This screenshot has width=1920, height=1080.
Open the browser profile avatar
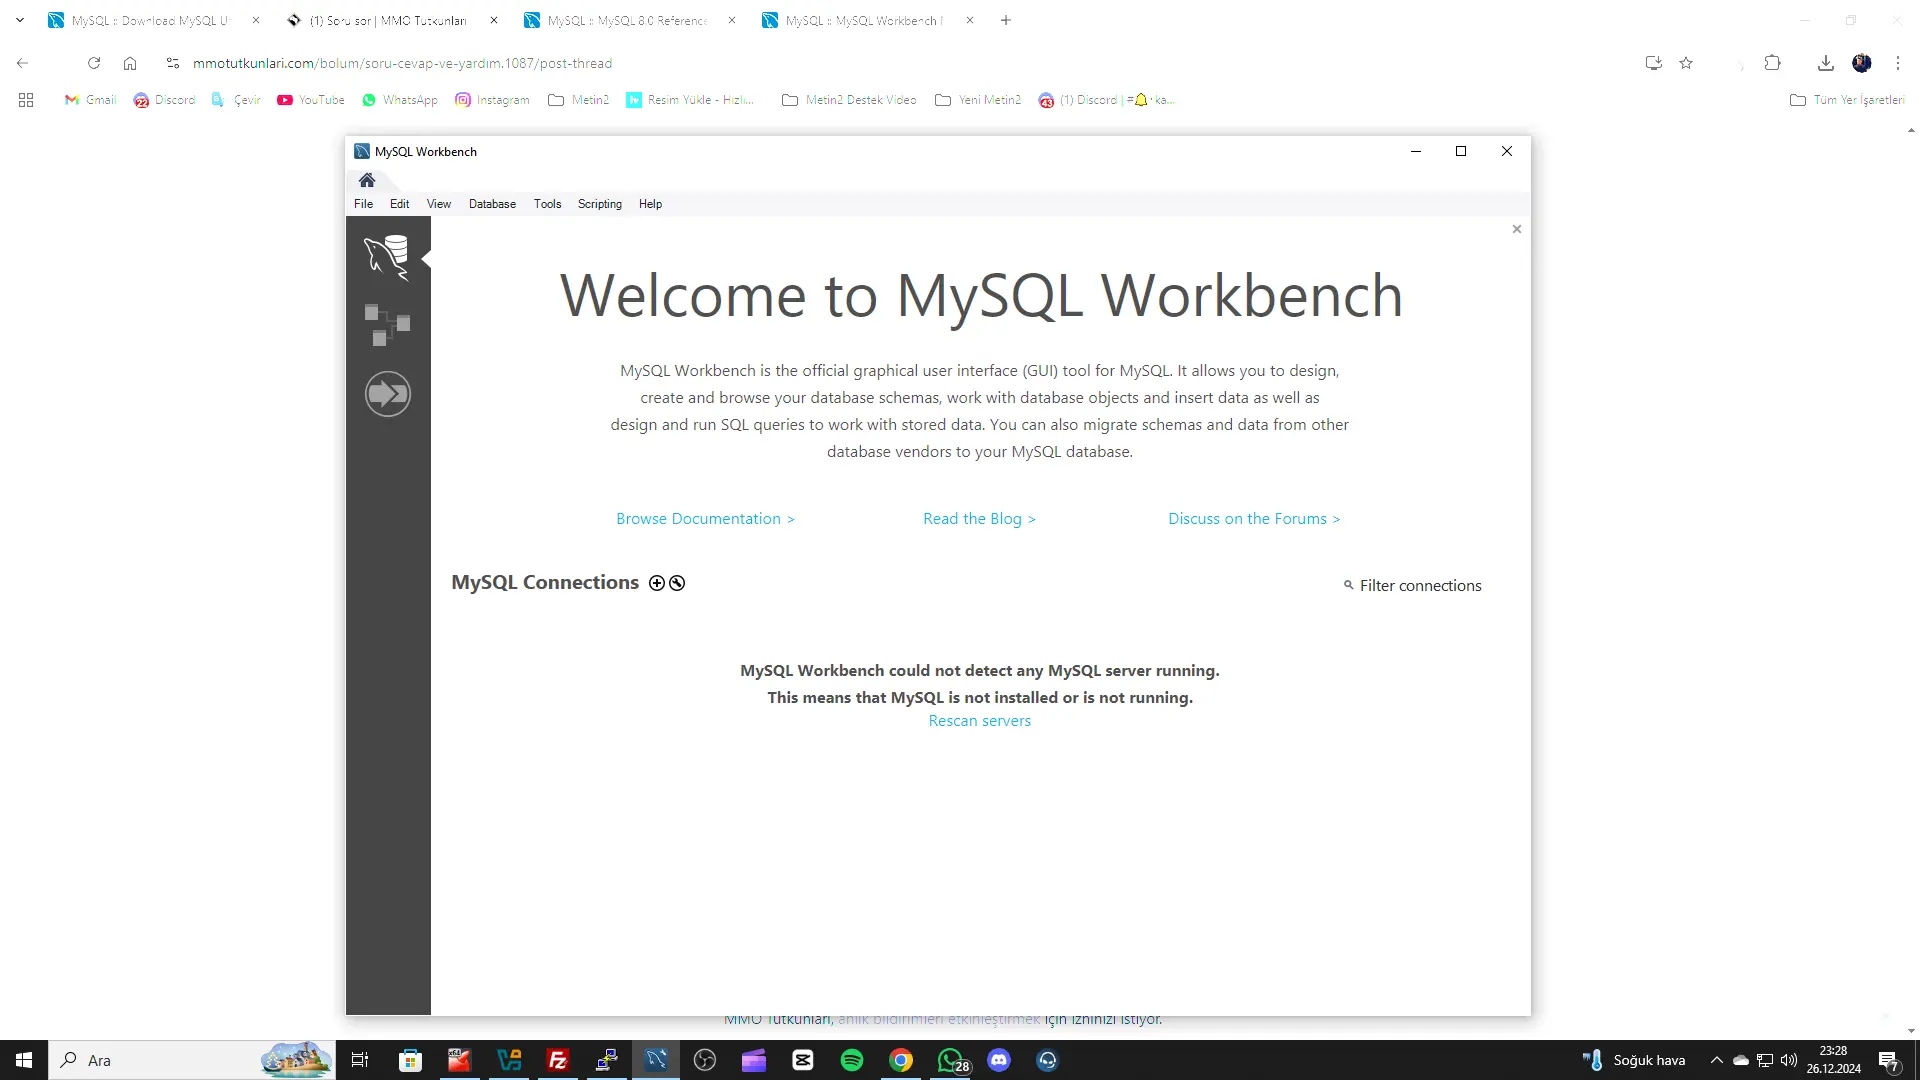1862,63
